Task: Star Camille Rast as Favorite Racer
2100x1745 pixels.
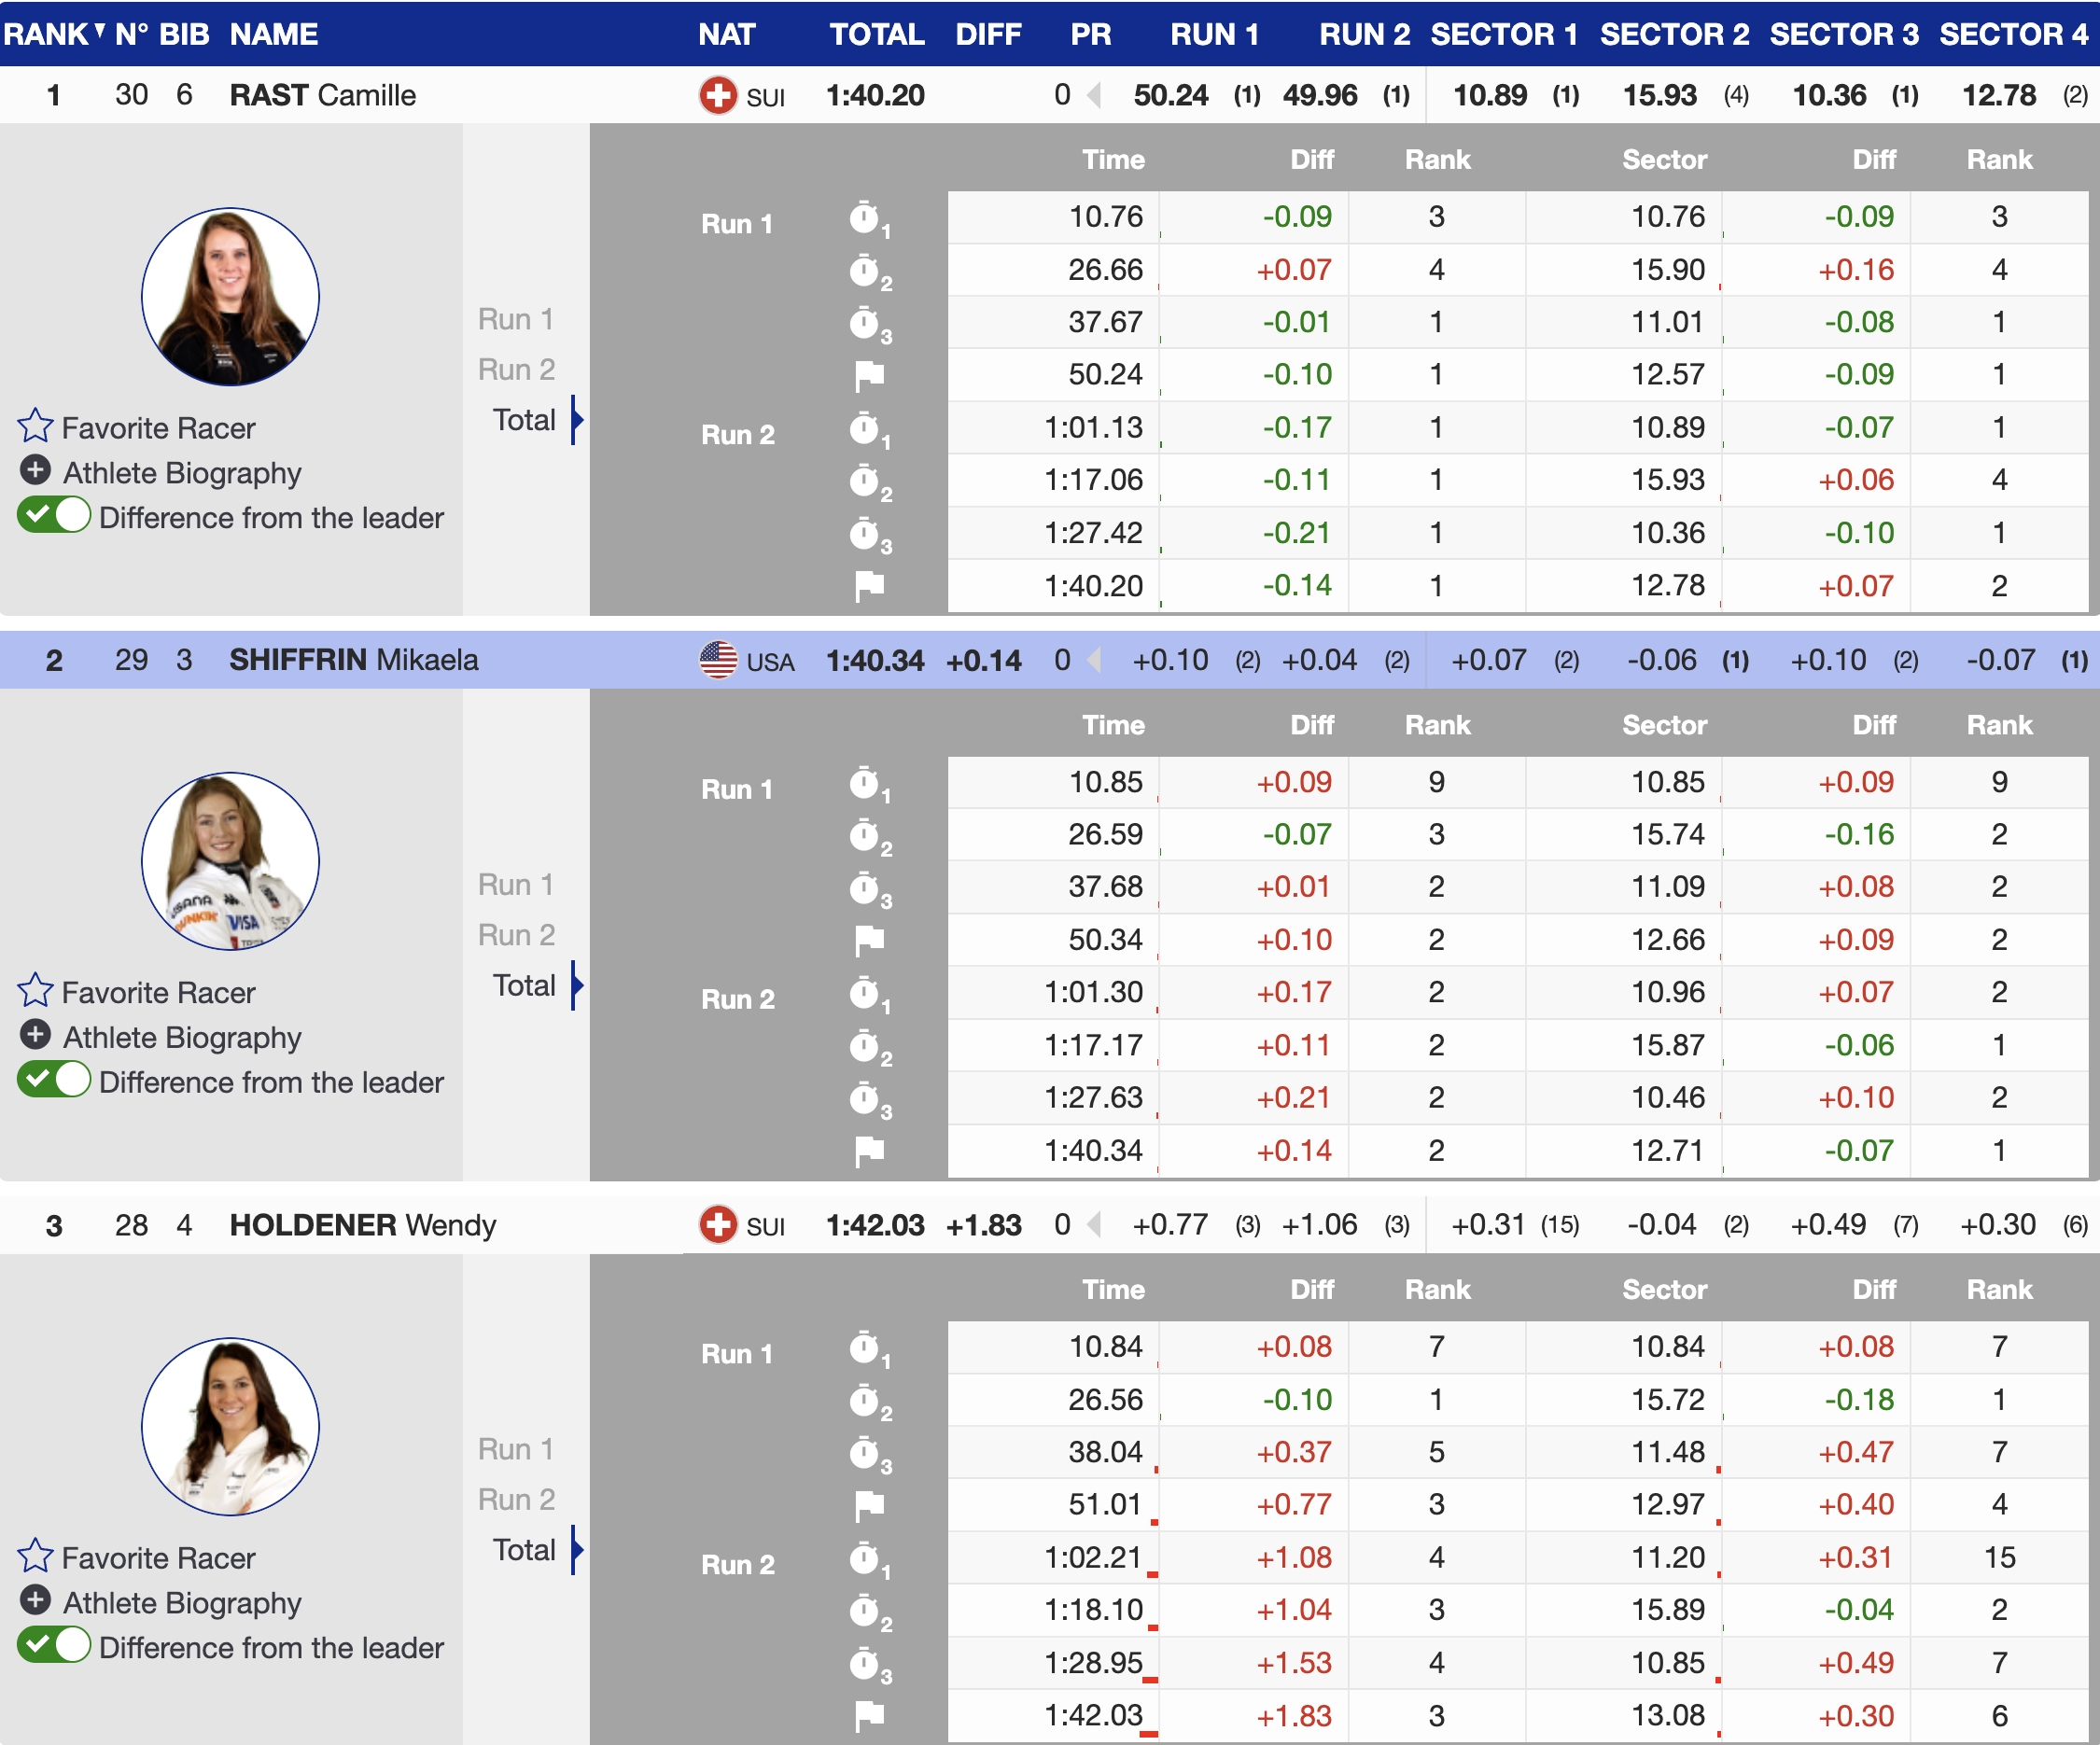Action: click(35, 426)
